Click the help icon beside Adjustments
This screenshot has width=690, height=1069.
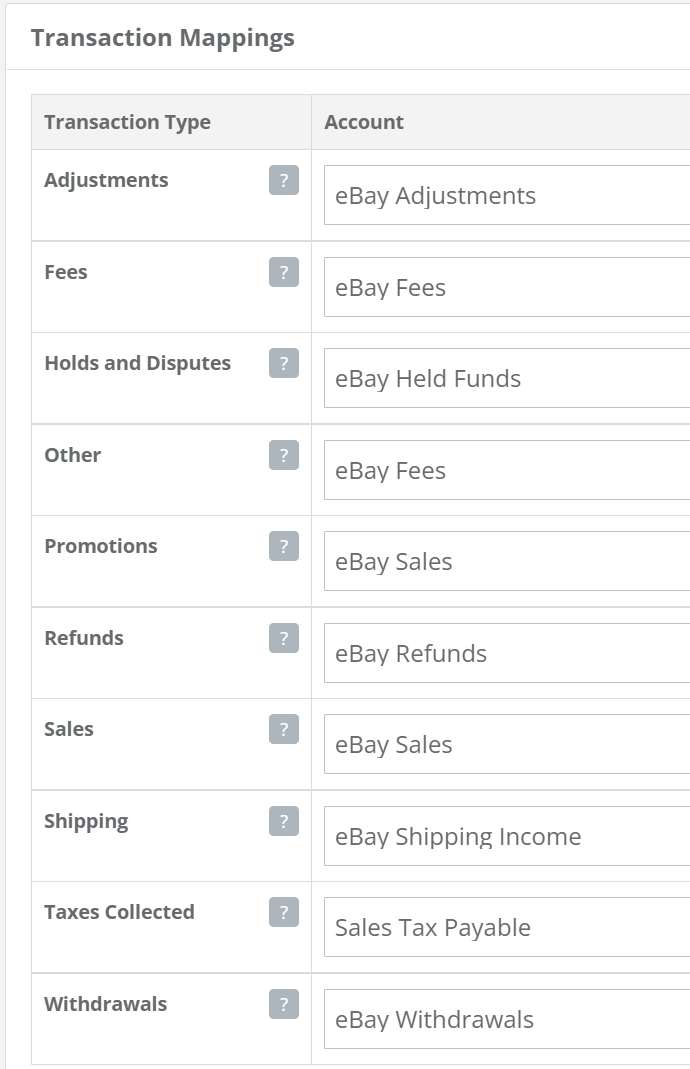(x=284, y=181)
